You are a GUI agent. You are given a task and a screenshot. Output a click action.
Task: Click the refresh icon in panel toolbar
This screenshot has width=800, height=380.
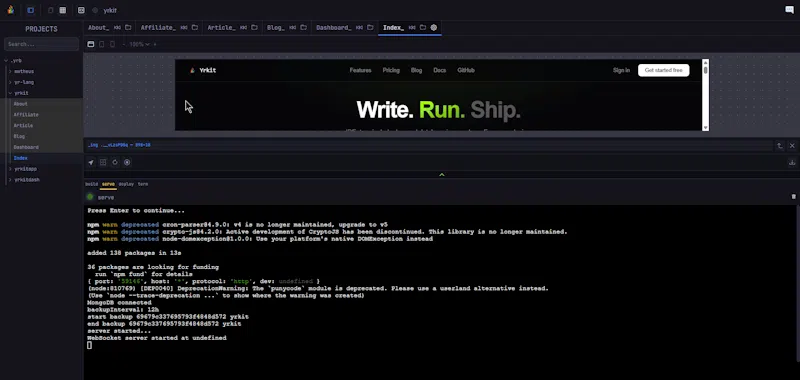(x=115, y=162)
